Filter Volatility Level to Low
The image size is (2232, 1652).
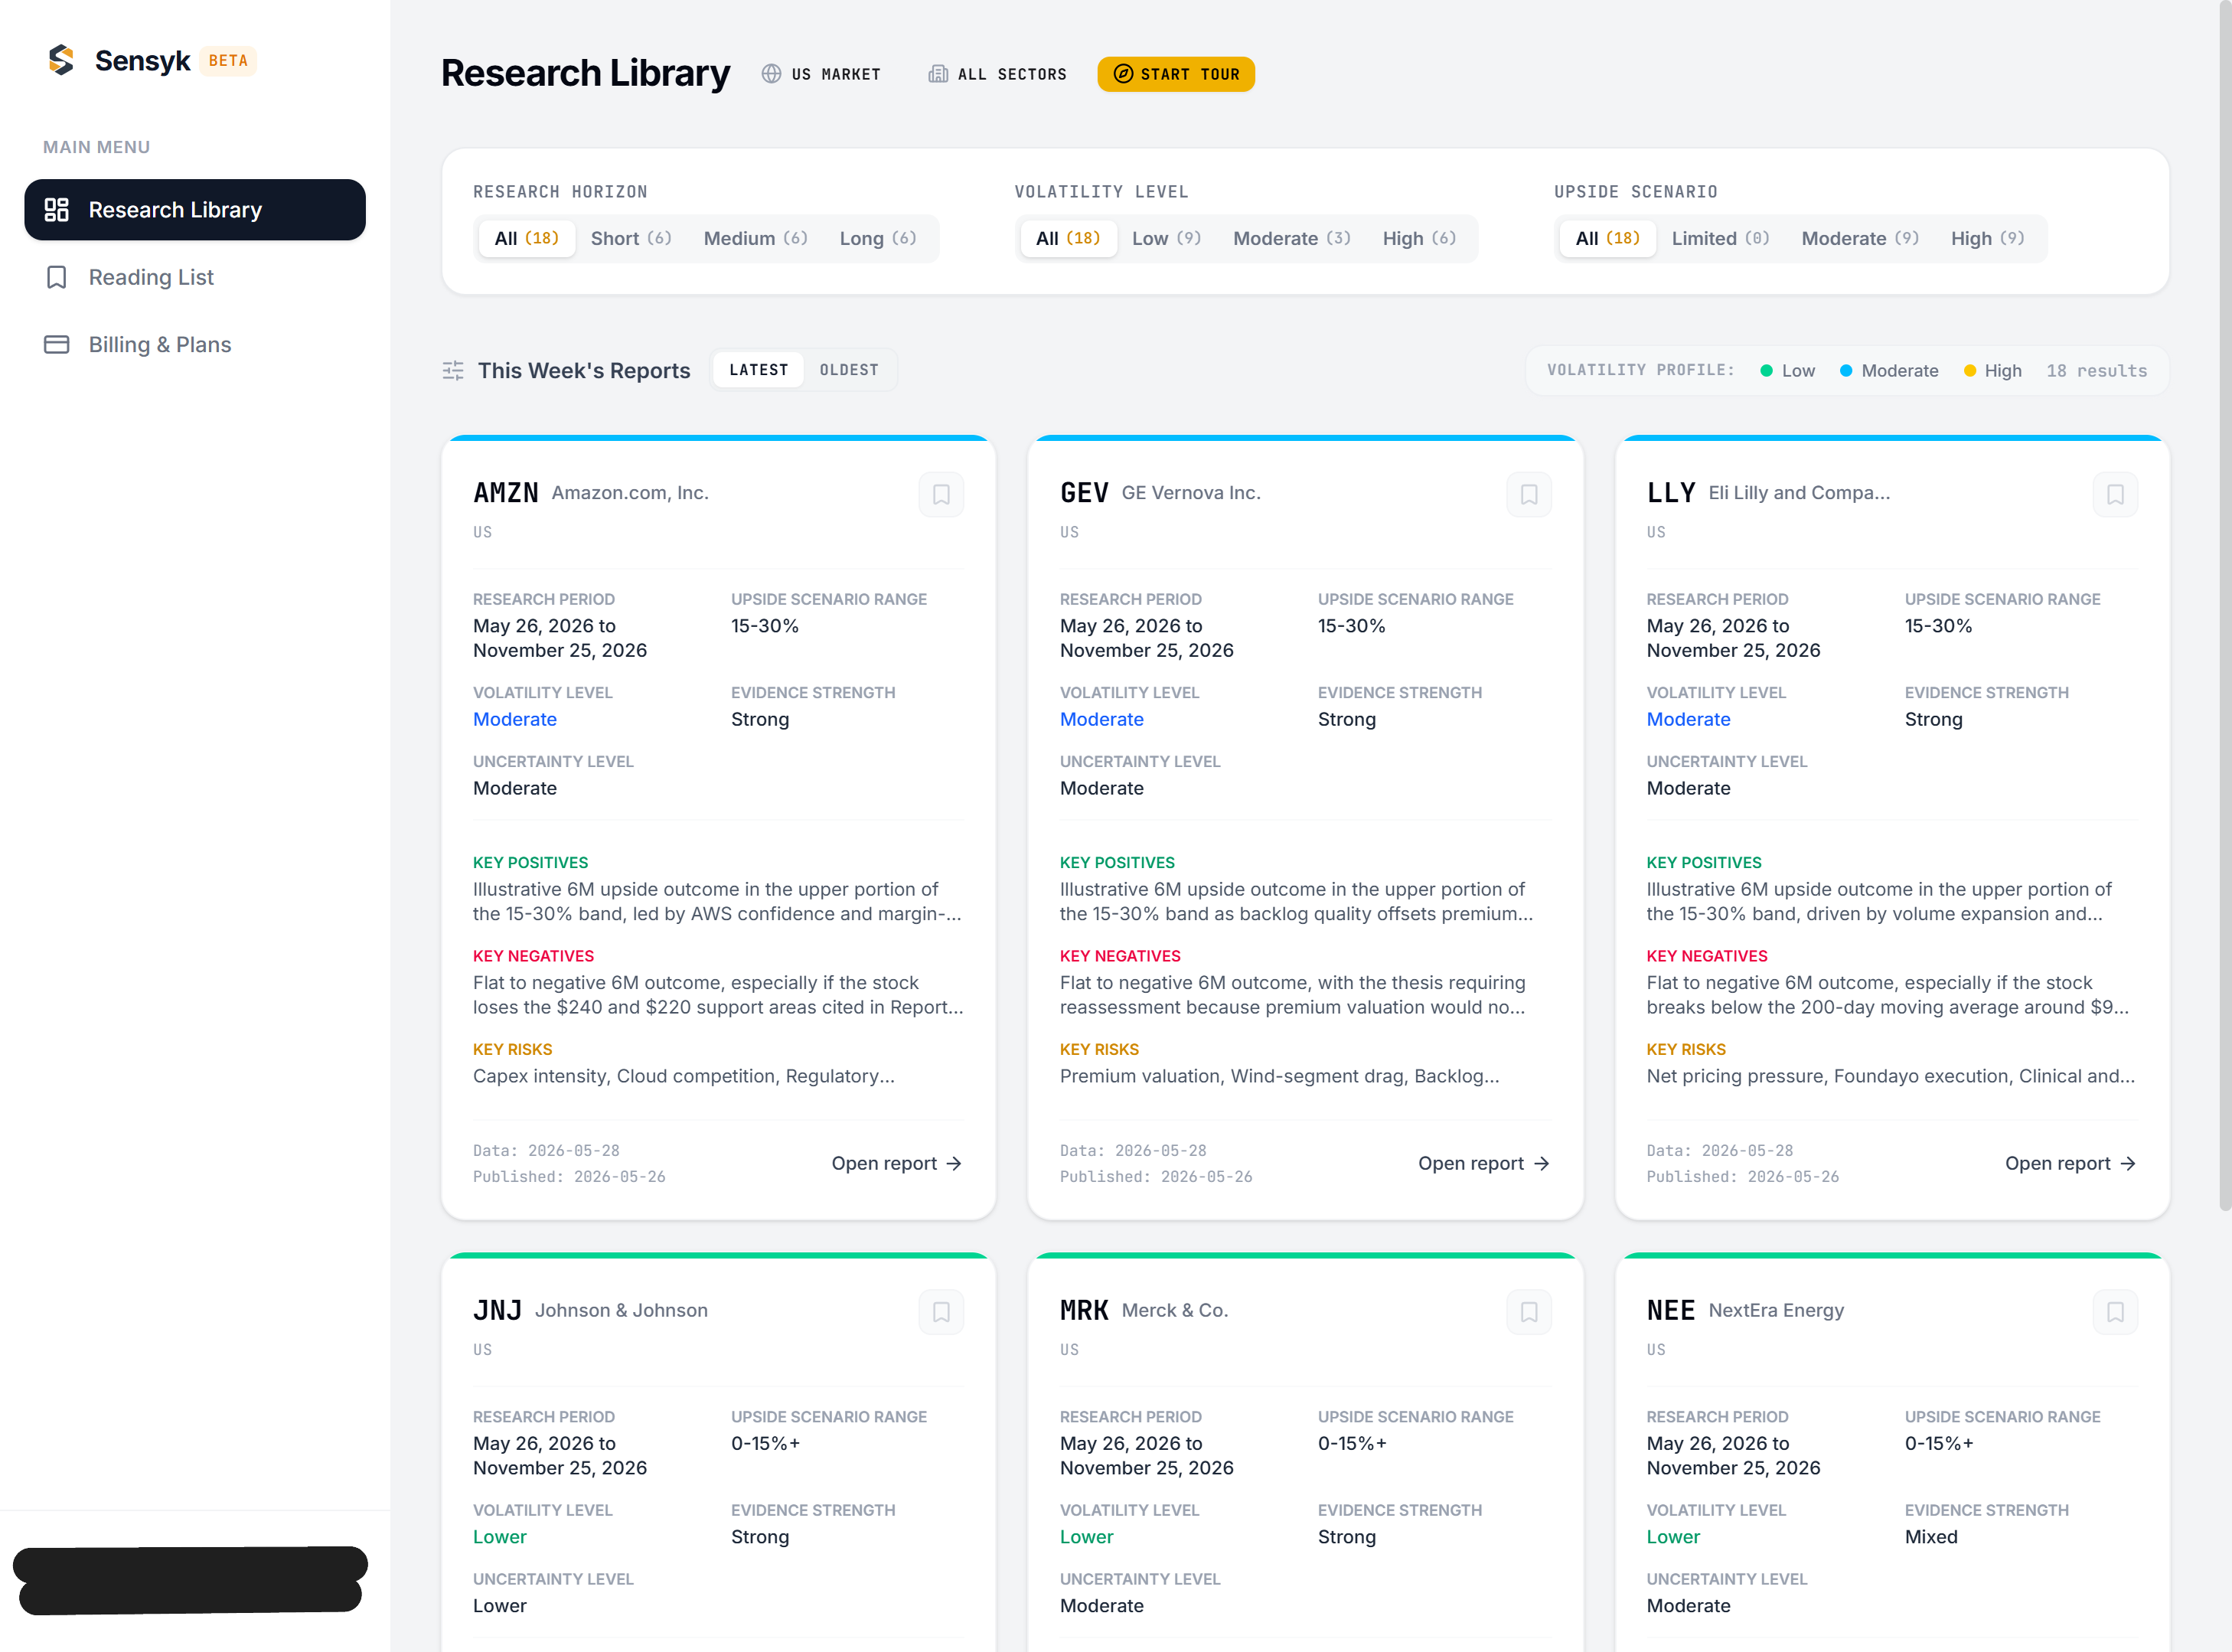point(1166,238)
